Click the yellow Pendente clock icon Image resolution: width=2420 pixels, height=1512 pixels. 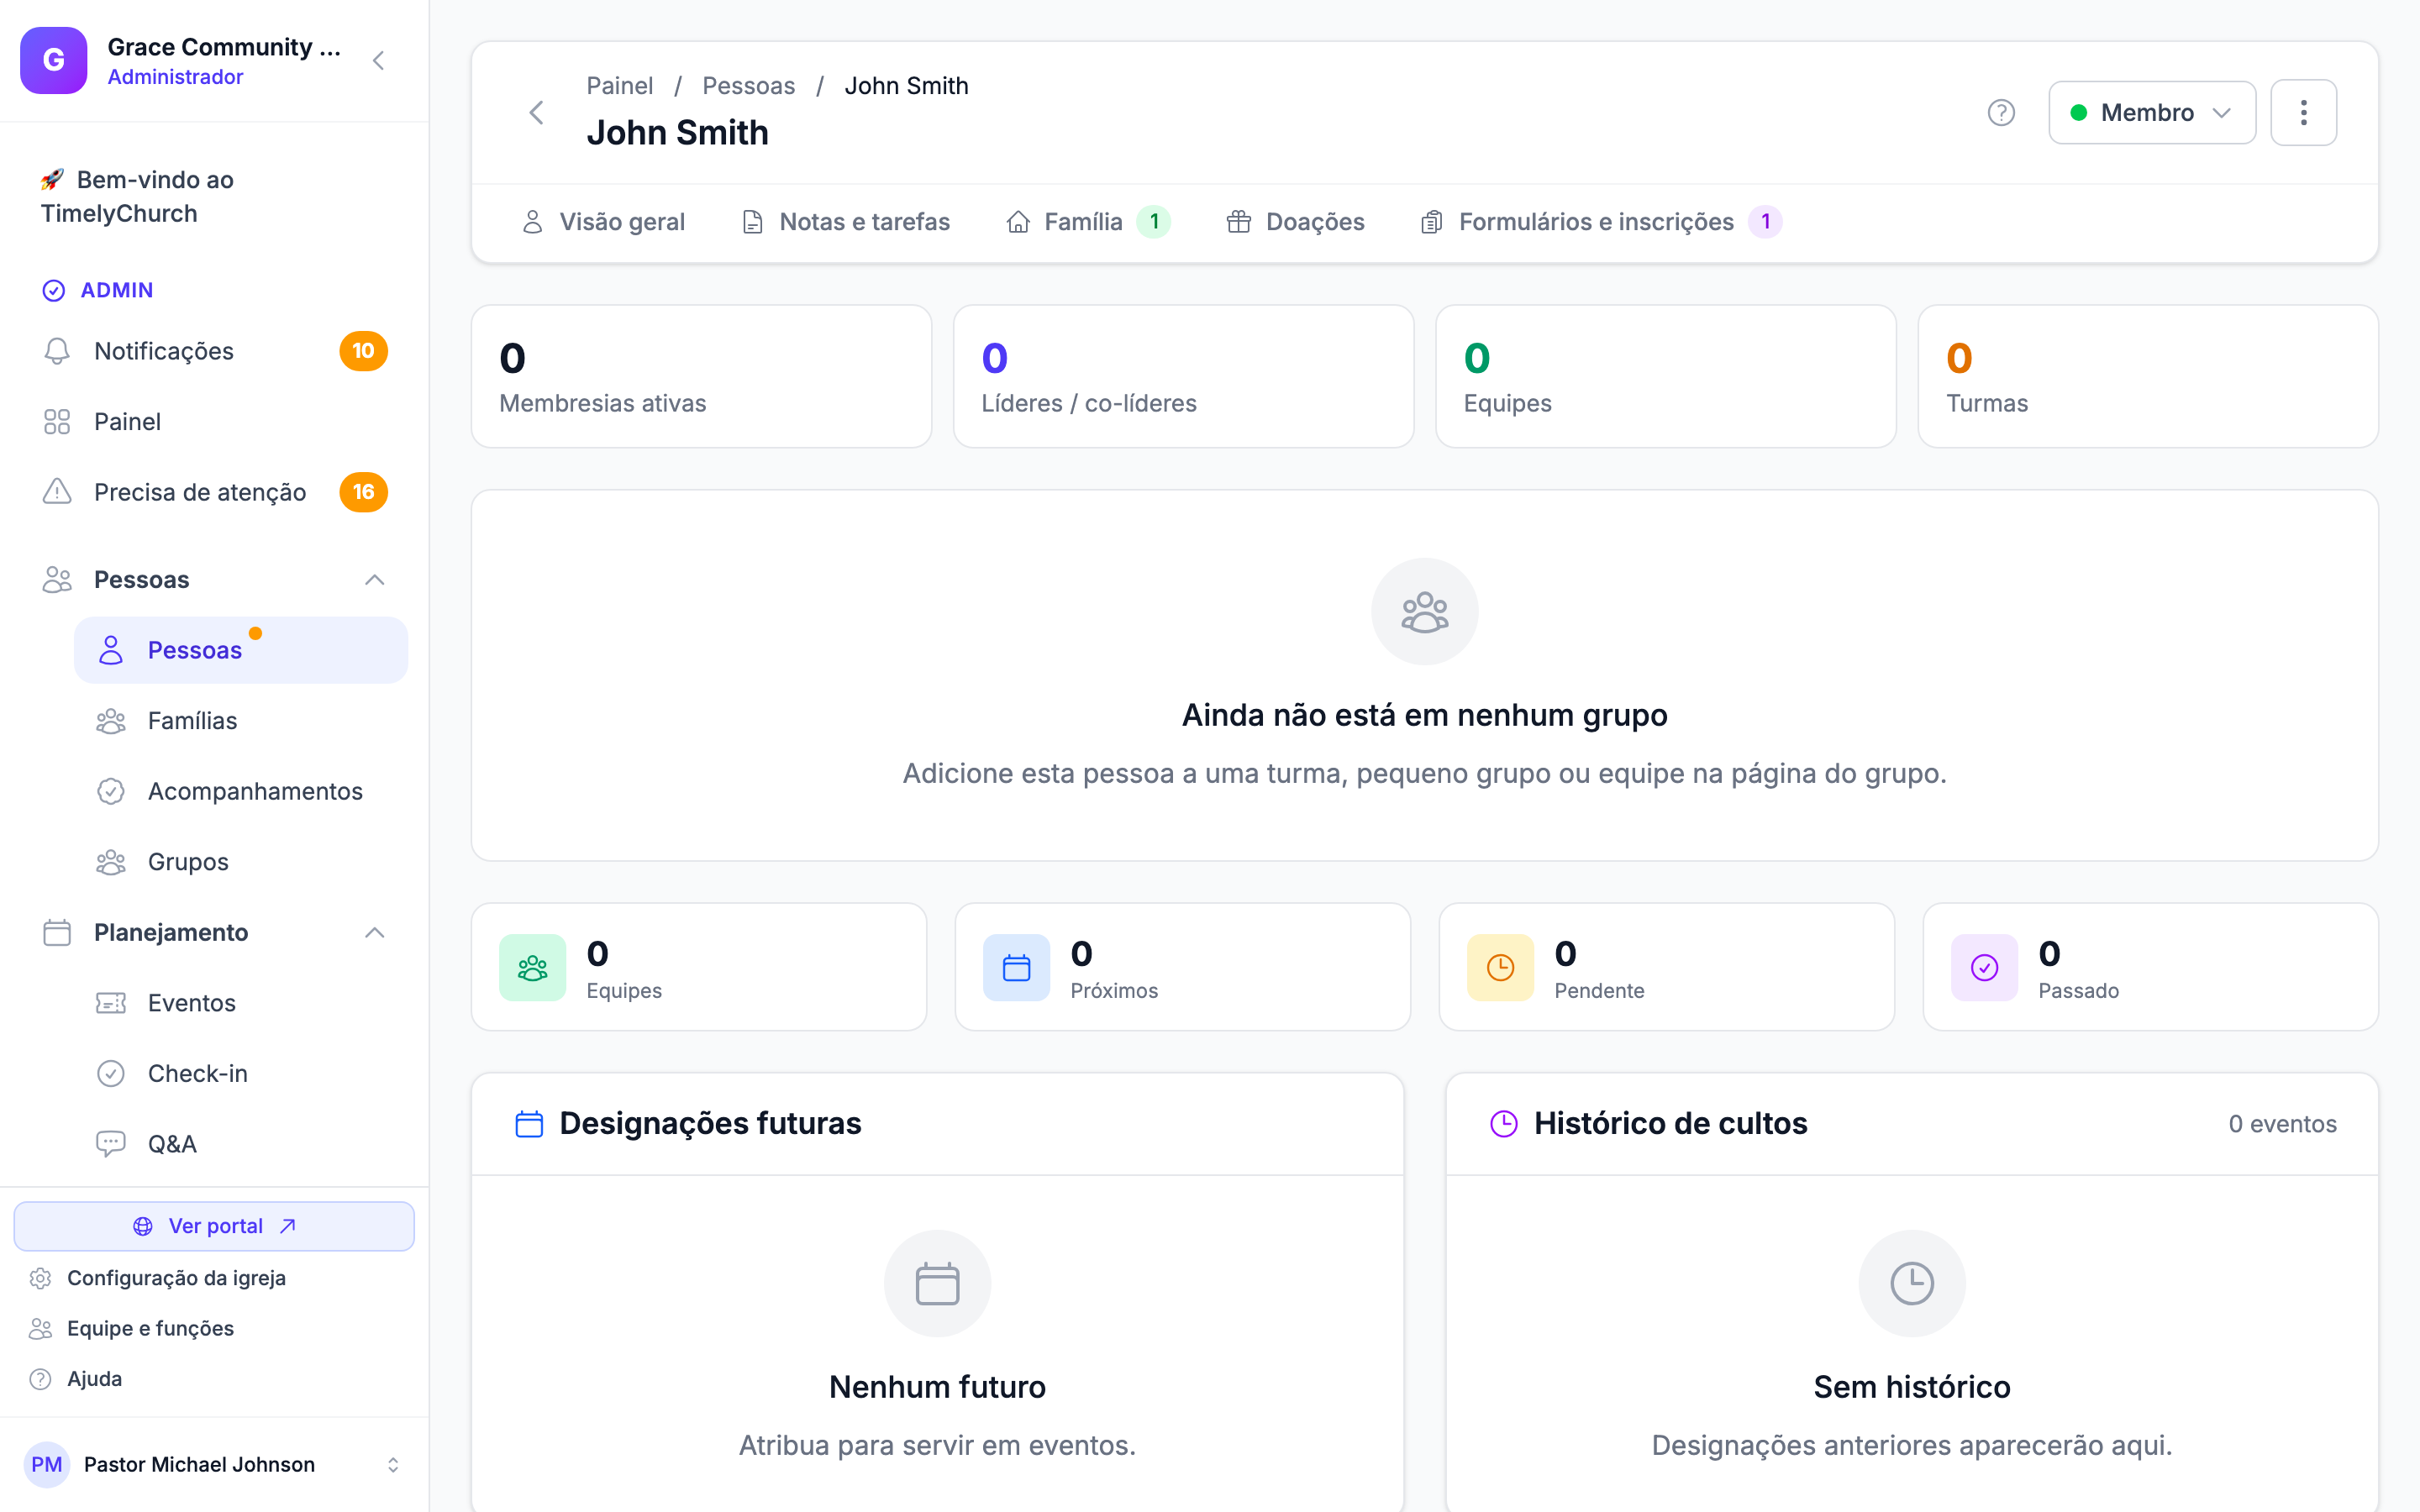point(1501,967)
